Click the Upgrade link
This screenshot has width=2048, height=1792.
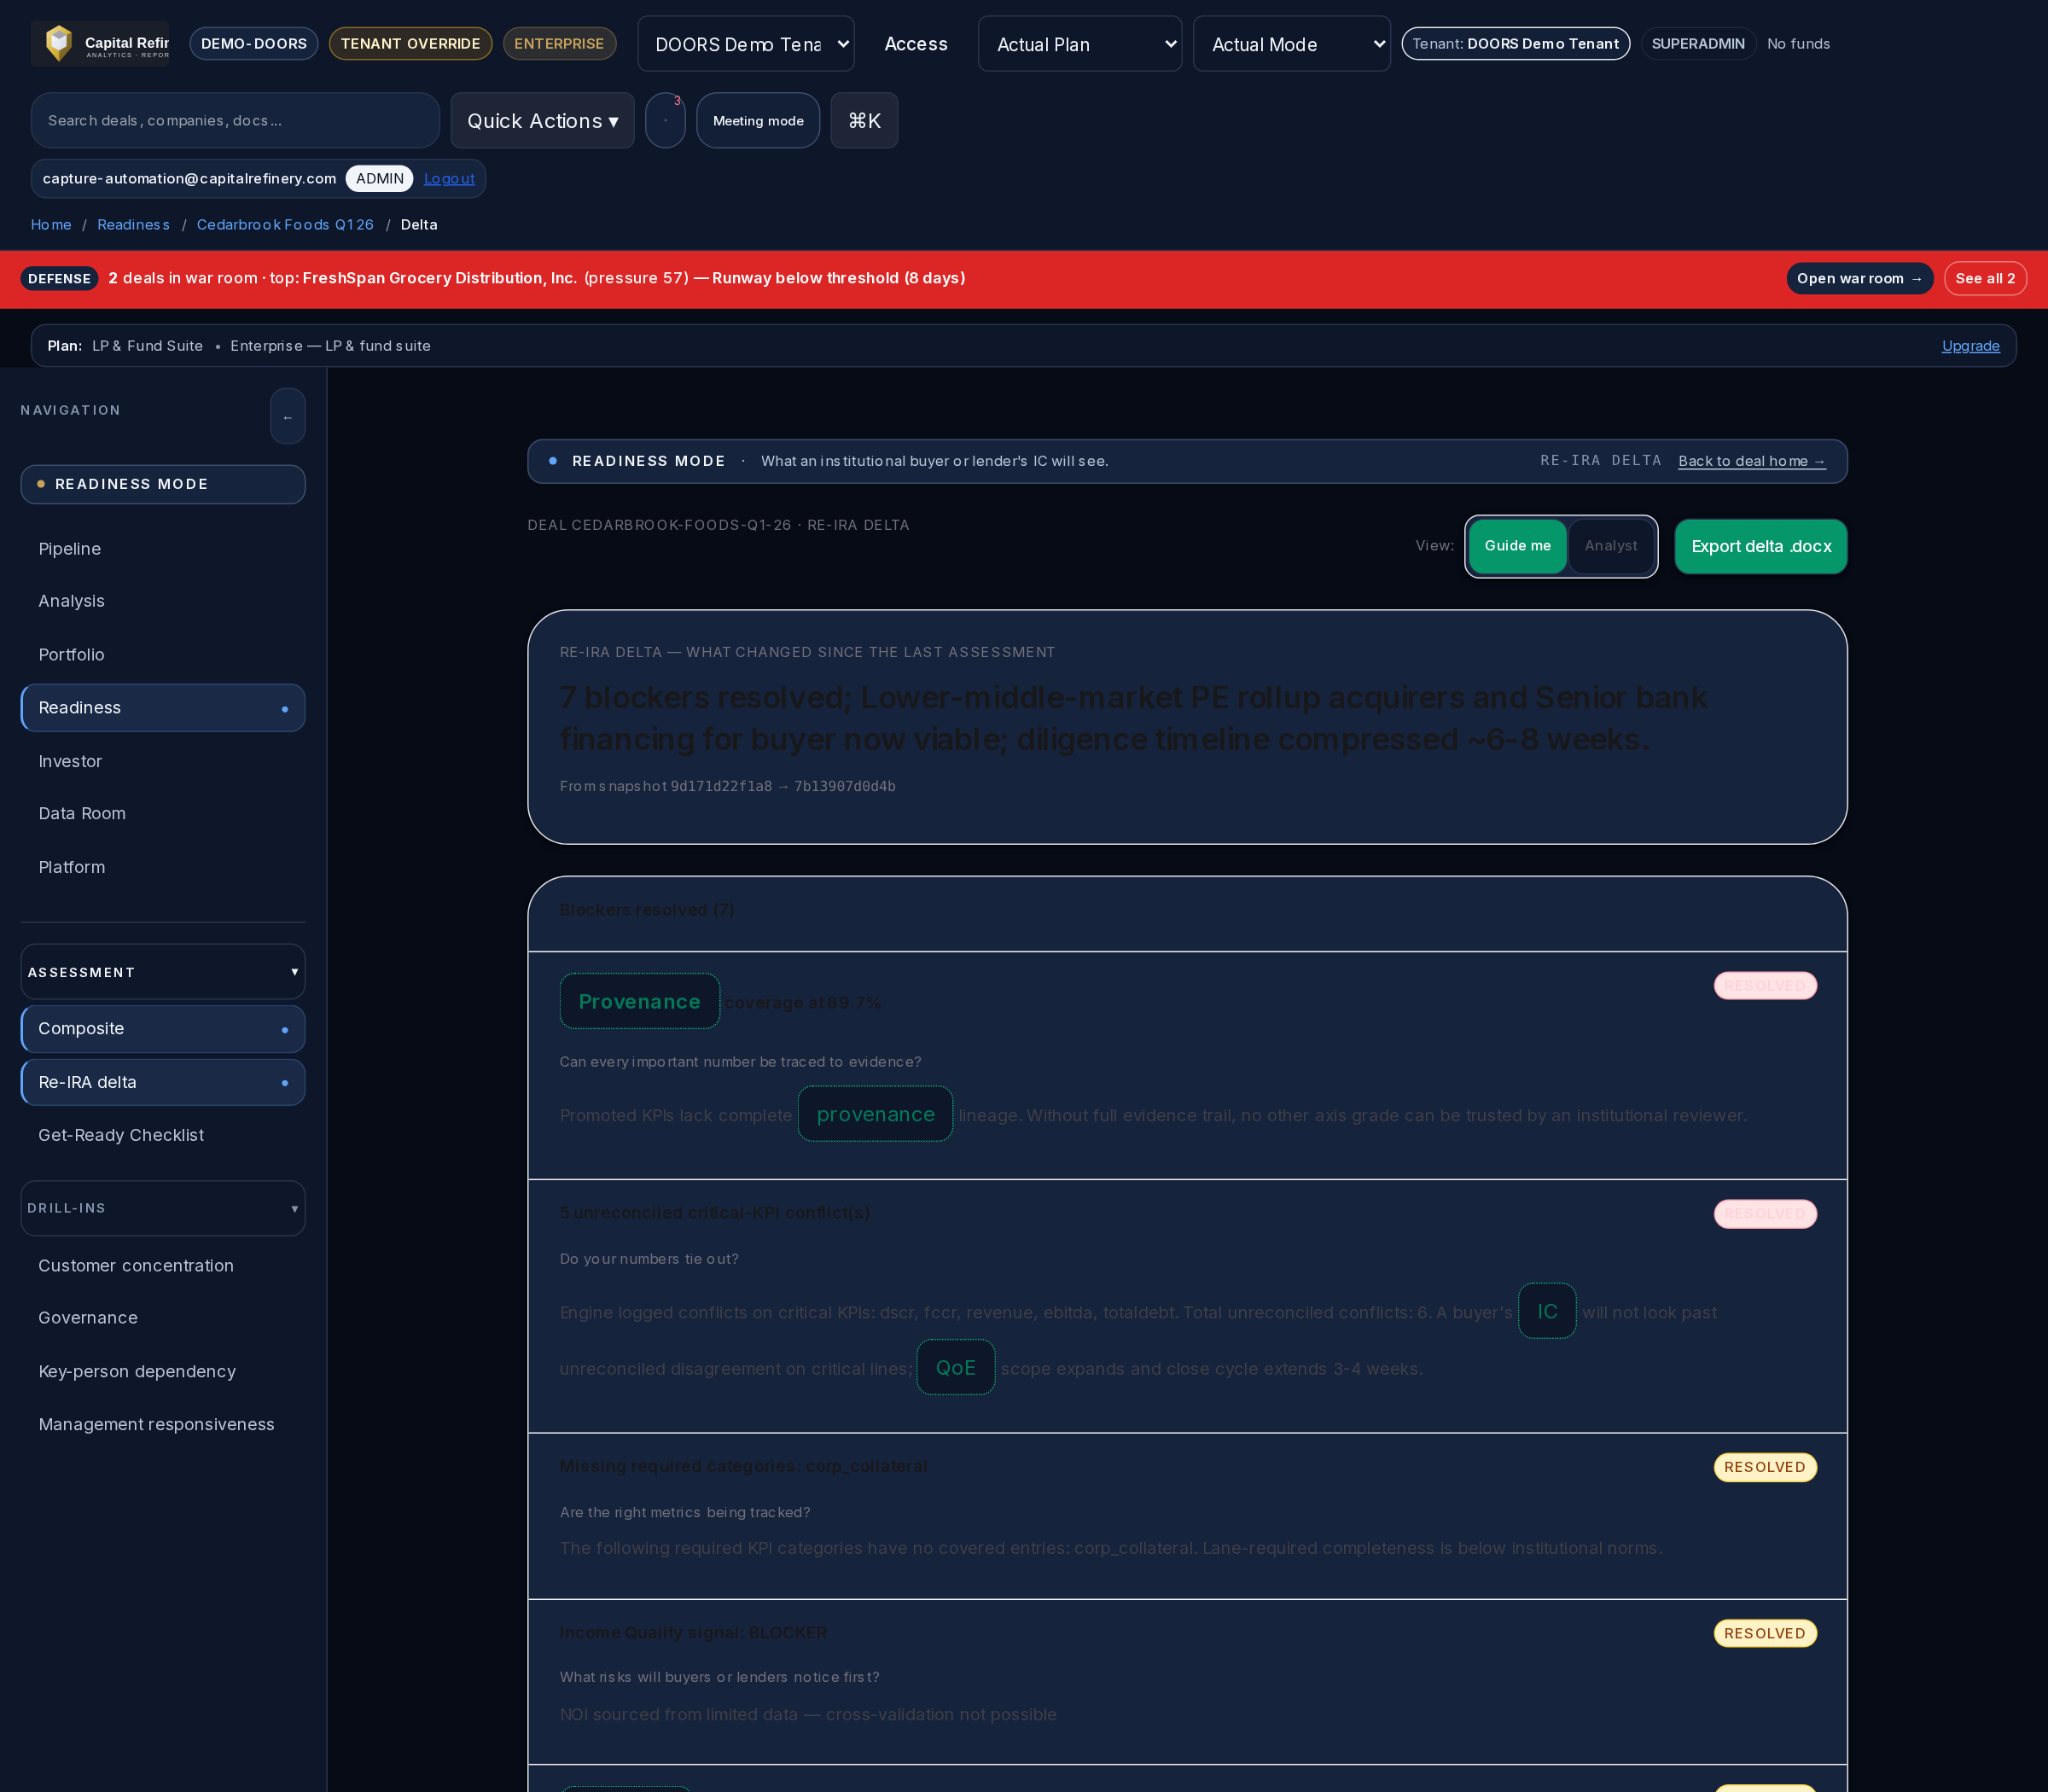1970,345
